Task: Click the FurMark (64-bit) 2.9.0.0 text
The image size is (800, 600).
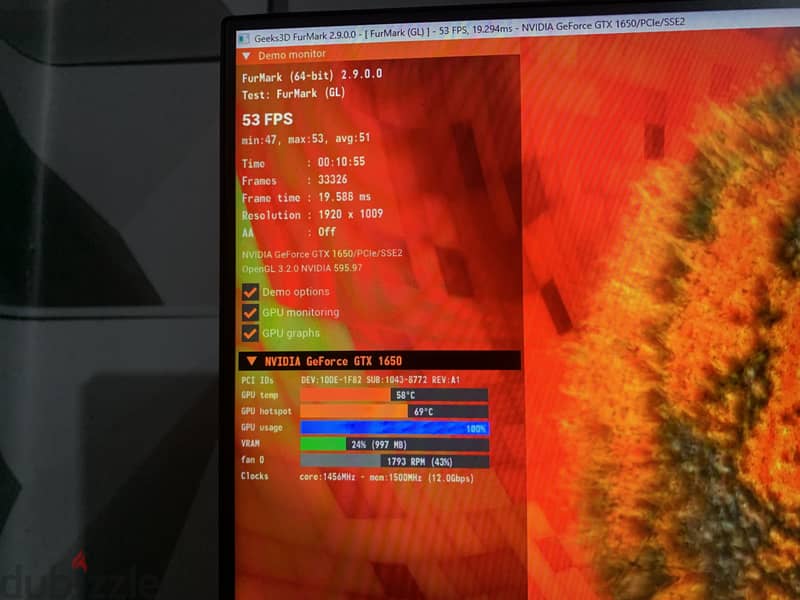Action: click(x=312, y=76)
